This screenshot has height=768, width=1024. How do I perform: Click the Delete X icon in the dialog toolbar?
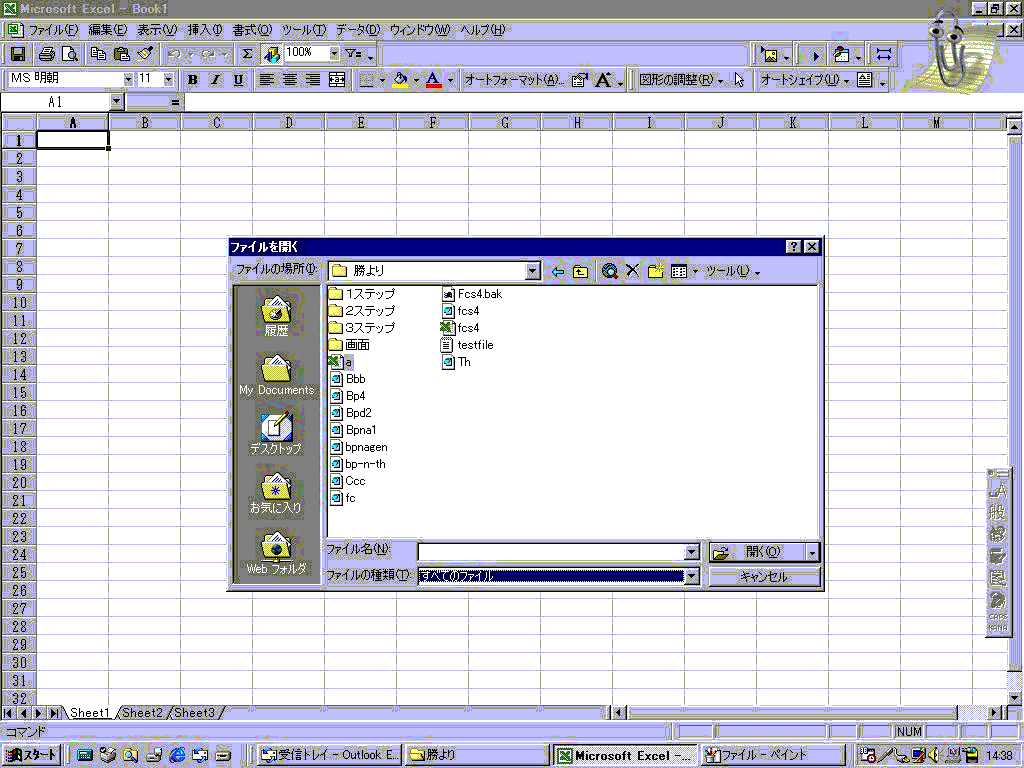coord(632,271)
